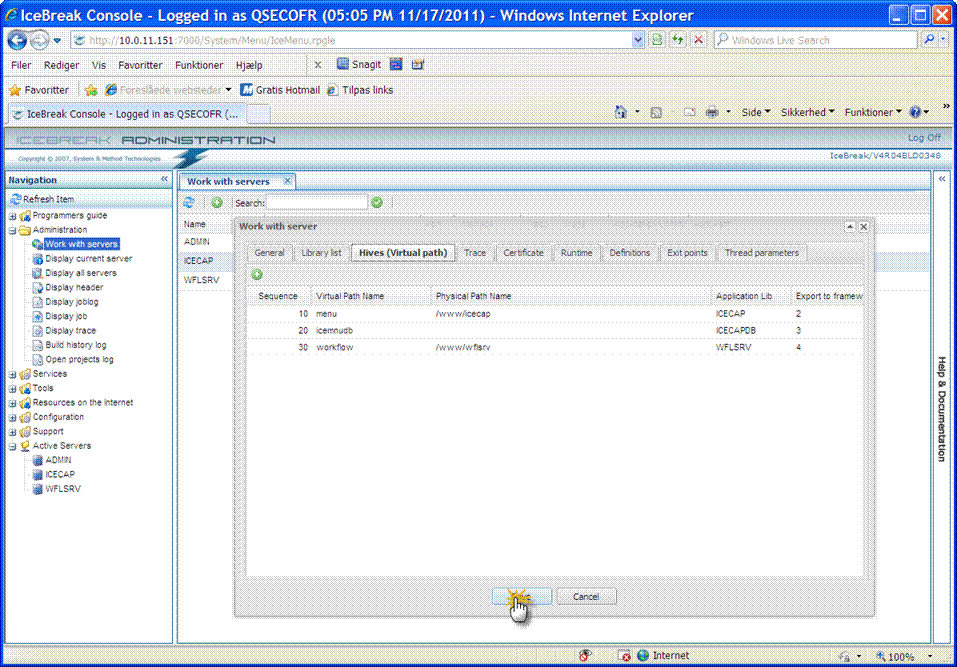
Task: Click IE stop loading red X icon
Action: [698, 40]
